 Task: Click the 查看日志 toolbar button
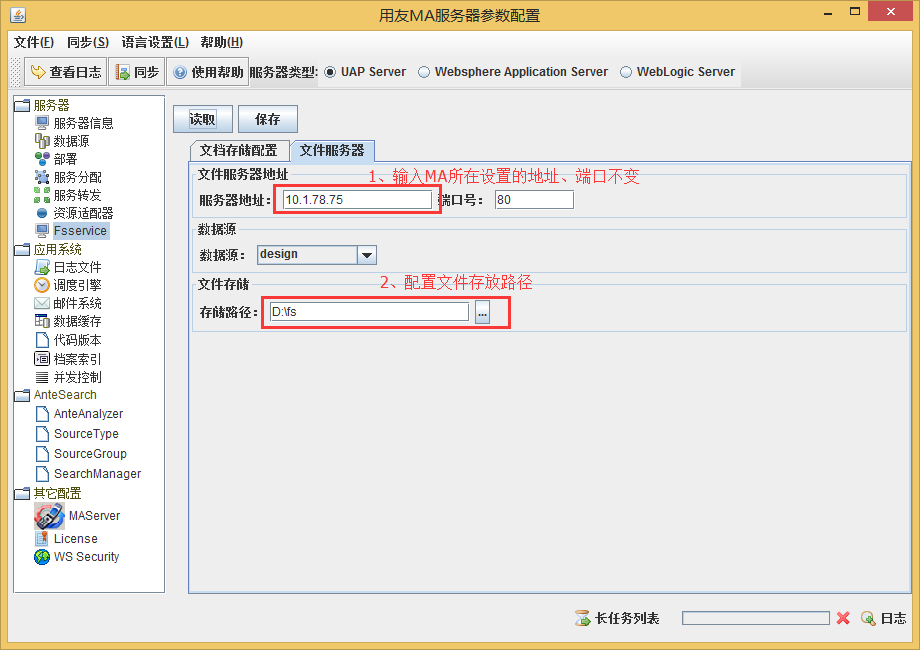(x=66, y=72)
